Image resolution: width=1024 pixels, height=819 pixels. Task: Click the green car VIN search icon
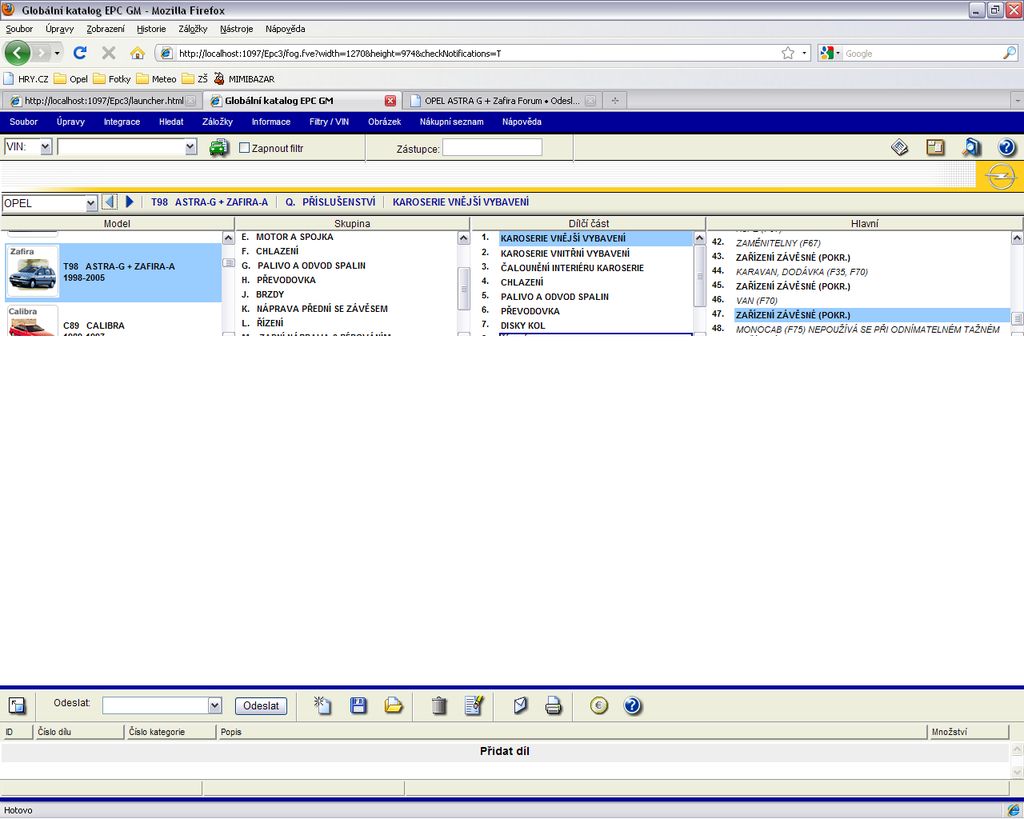(x=219, y=148)
